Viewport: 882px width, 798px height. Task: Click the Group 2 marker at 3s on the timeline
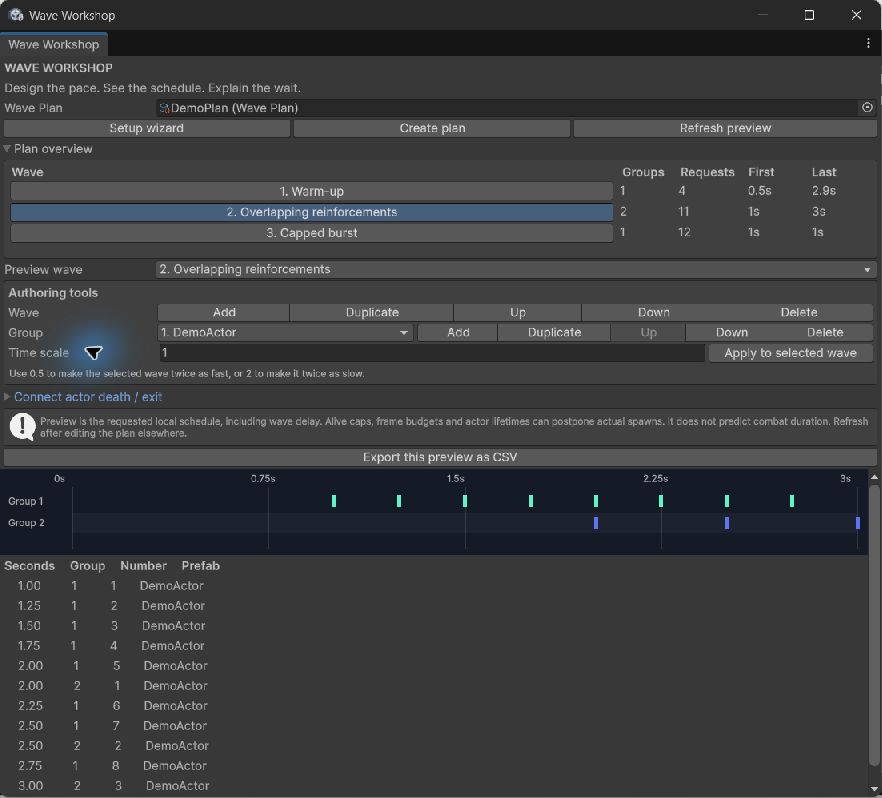pyautogui.click(x=857, y=522)
